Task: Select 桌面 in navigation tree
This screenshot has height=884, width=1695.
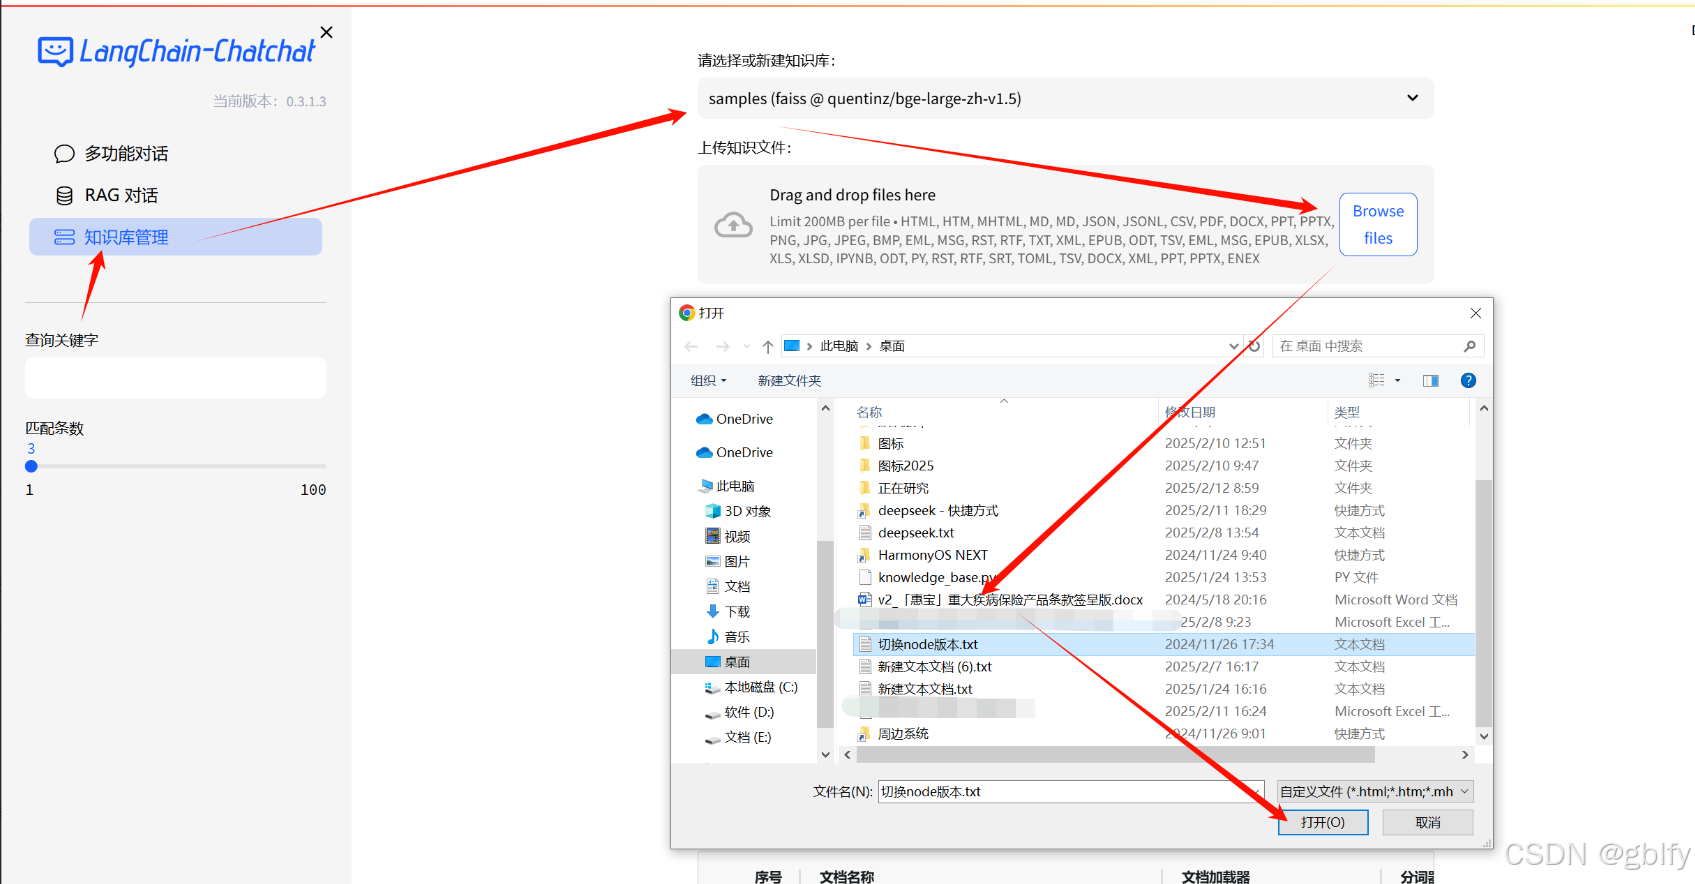Action: [744, 662]
